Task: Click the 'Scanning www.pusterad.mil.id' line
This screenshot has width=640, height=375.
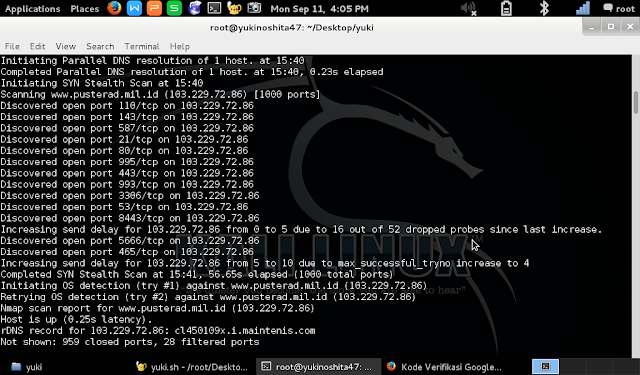Action: (x=160, y=95)
